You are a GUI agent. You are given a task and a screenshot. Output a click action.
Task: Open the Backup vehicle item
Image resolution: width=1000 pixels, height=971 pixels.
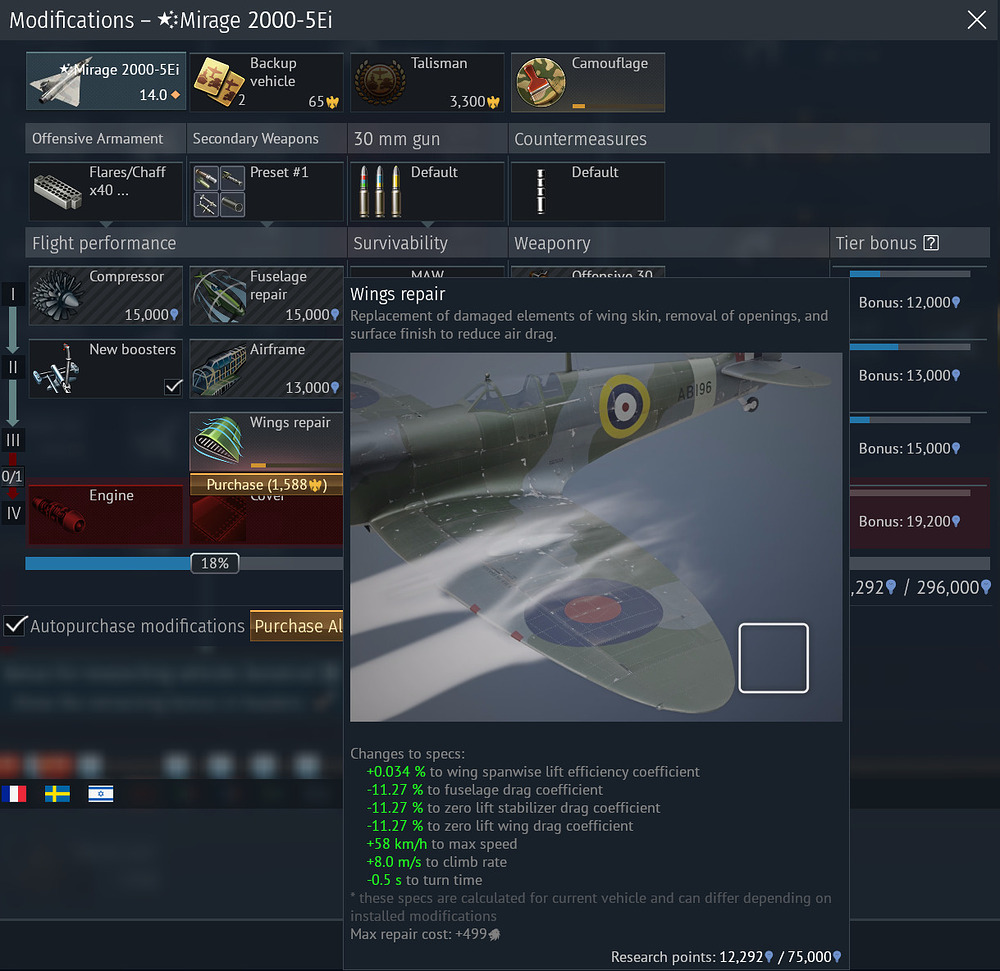[267, 82]
